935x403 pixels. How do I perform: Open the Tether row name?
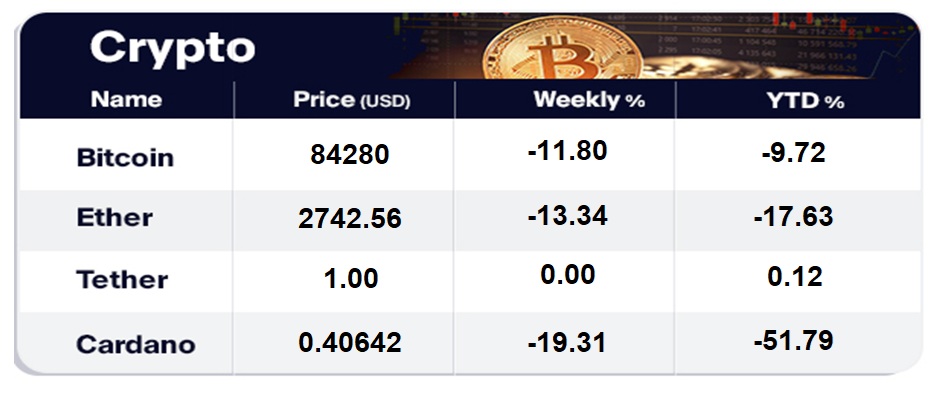122,280
